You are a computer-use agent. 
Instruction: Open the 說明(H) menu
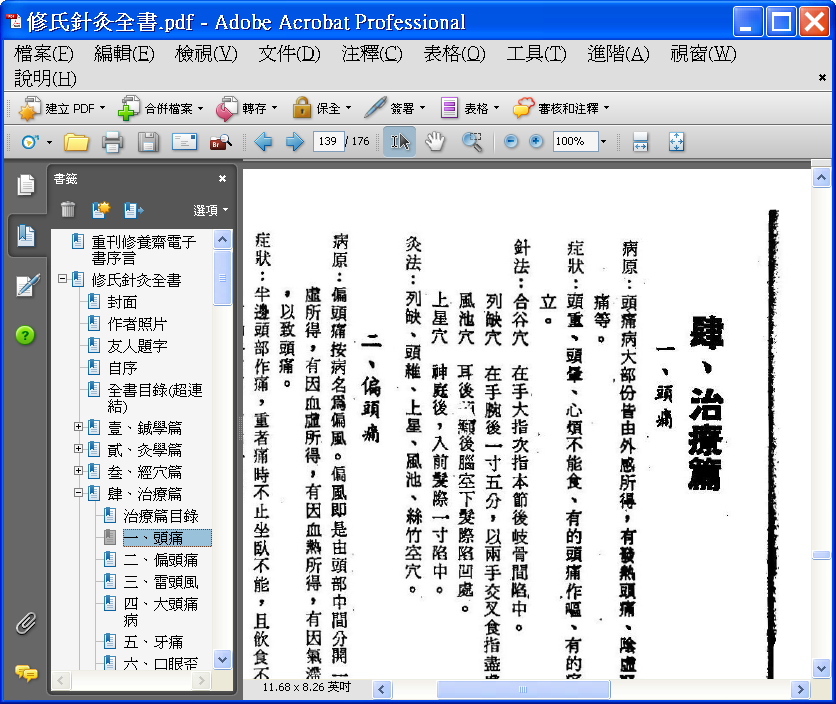point(45,78)
